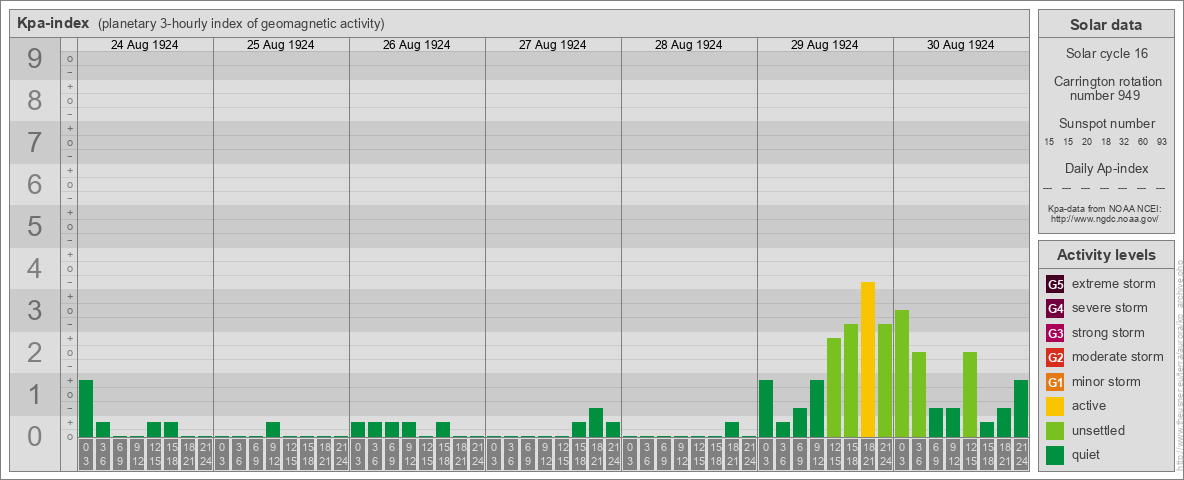The image size is (1184, 480).
Task: Click the Kpa-index chart title
Action: (x=54, y=23)
